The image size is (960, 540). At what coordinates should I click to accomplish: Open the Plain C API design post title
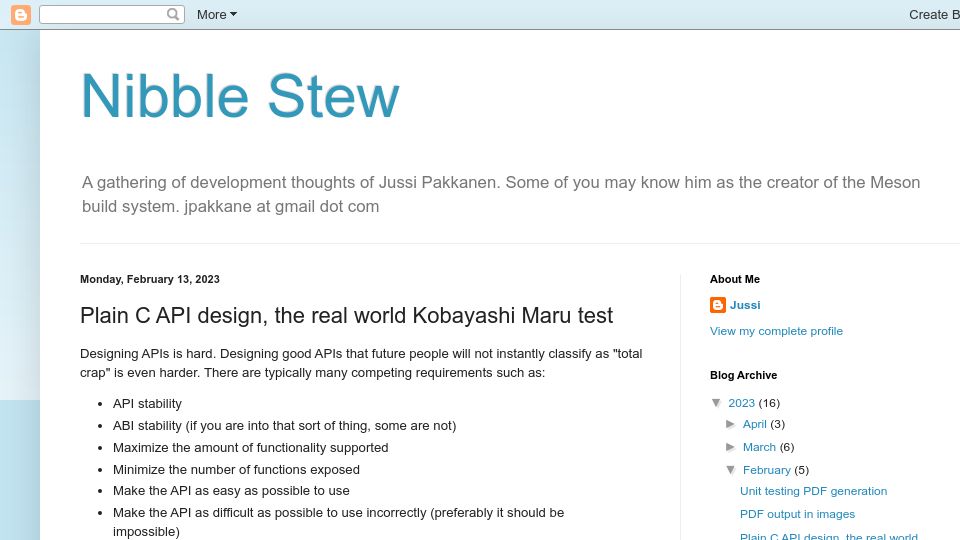point(347,315)
